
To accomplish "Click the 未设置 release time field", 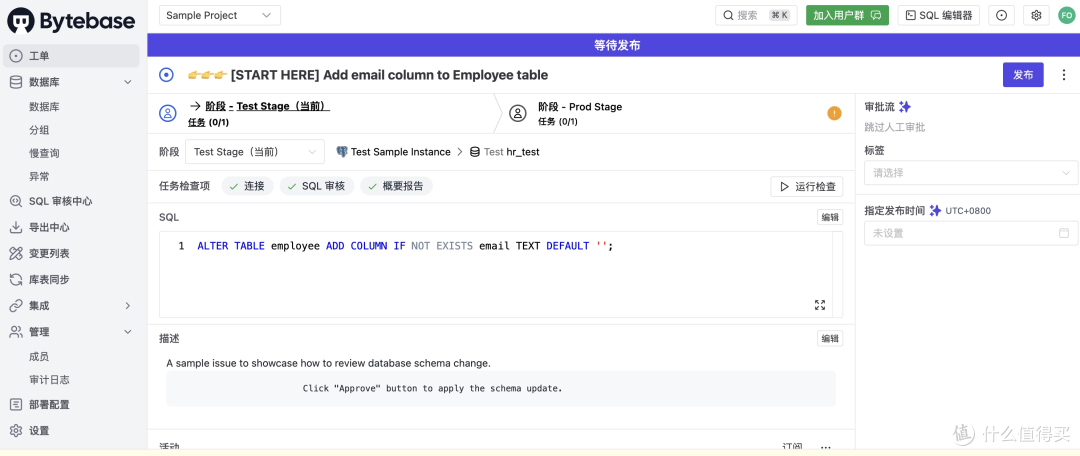I will point(971,234).
